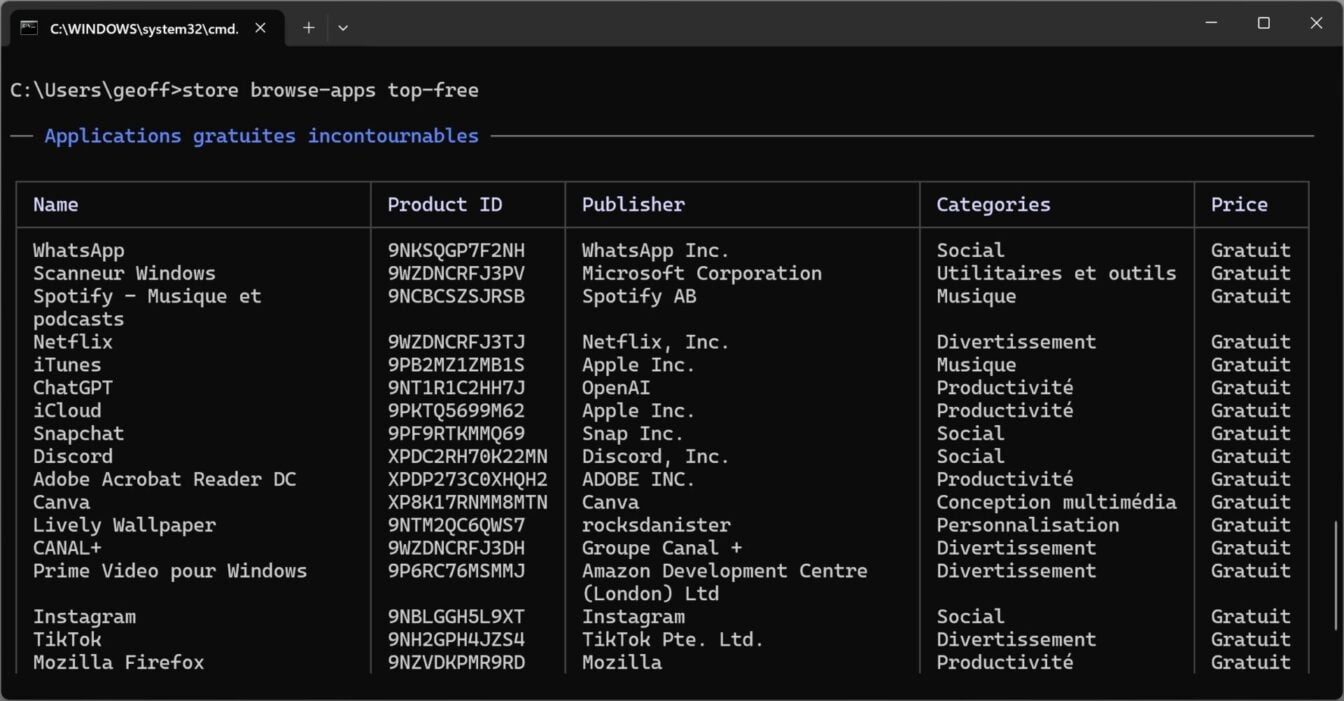The height and width of the screenshot is (701, 1344).
Task: Select the ChatGPT row published by OpenAI
Action: point(72,387)
